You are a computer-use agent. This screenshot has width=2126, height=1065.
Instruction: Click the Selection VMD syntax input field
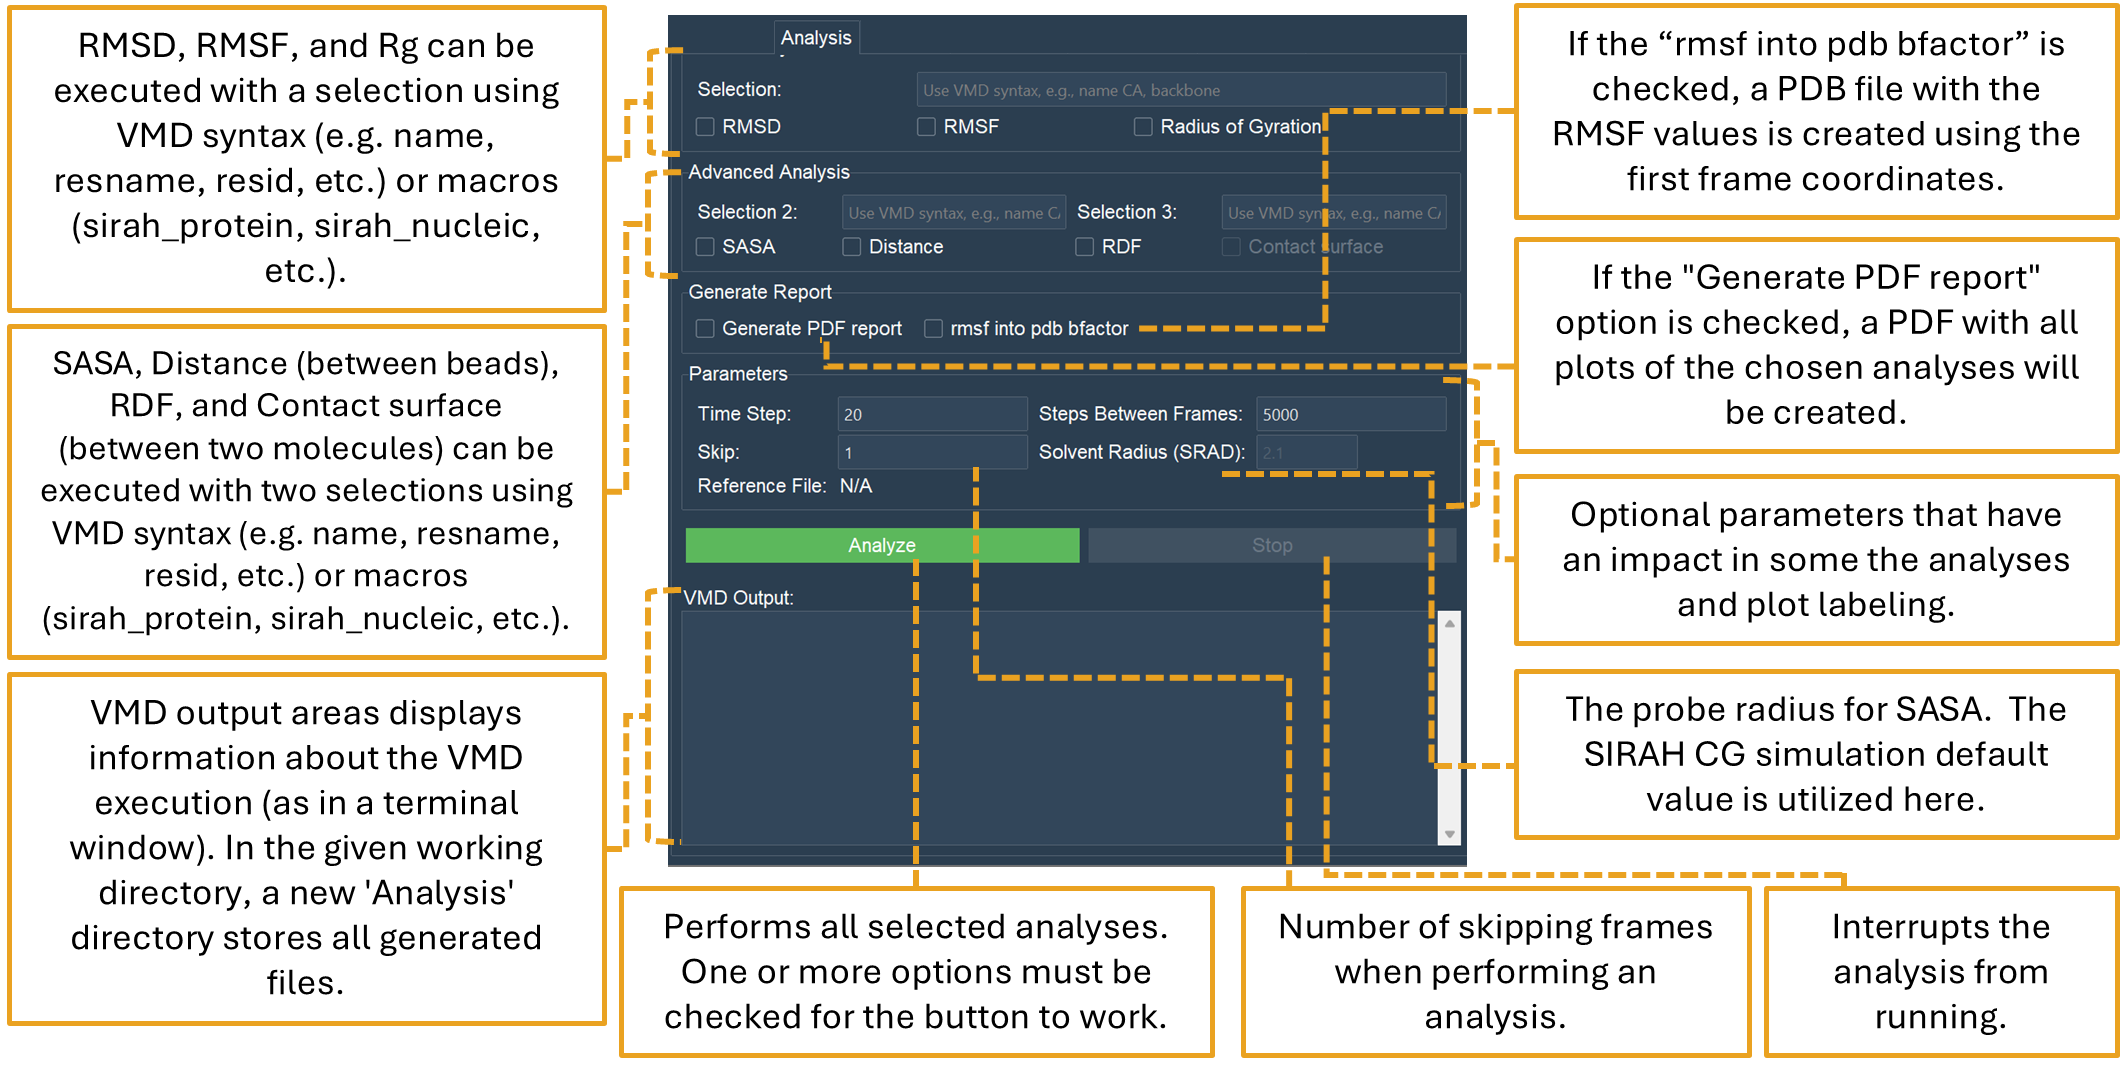point(1180,90)
